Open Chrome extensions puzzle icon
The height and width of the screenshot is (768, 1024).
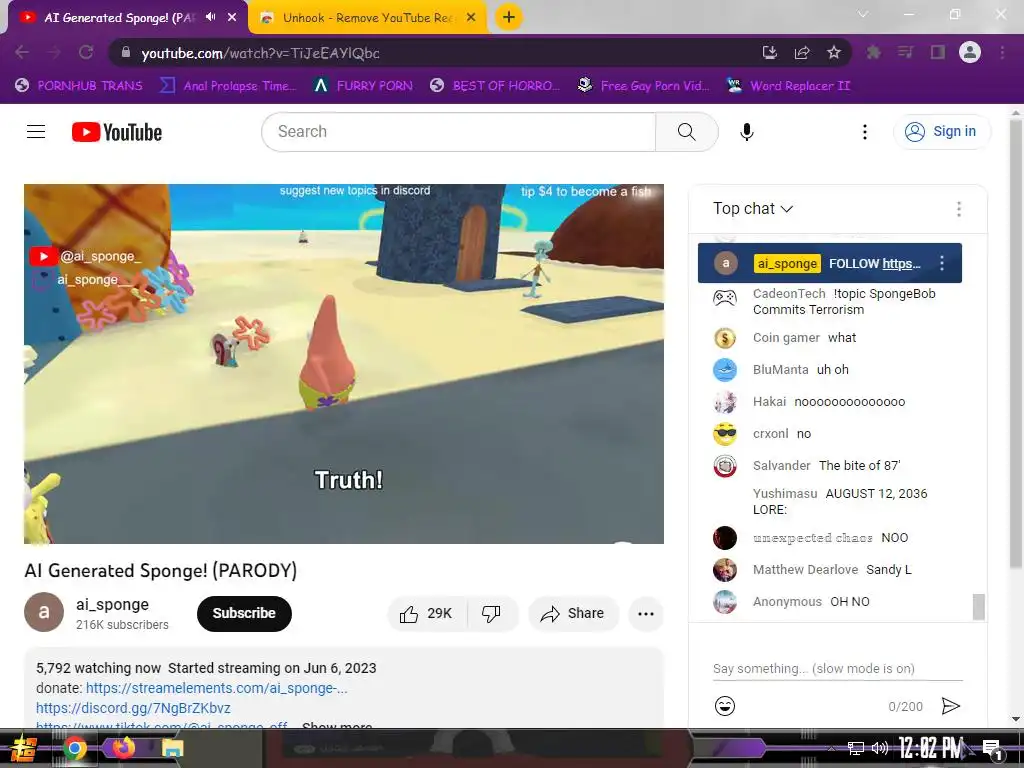pyautogui.click(x=874, y=52)
